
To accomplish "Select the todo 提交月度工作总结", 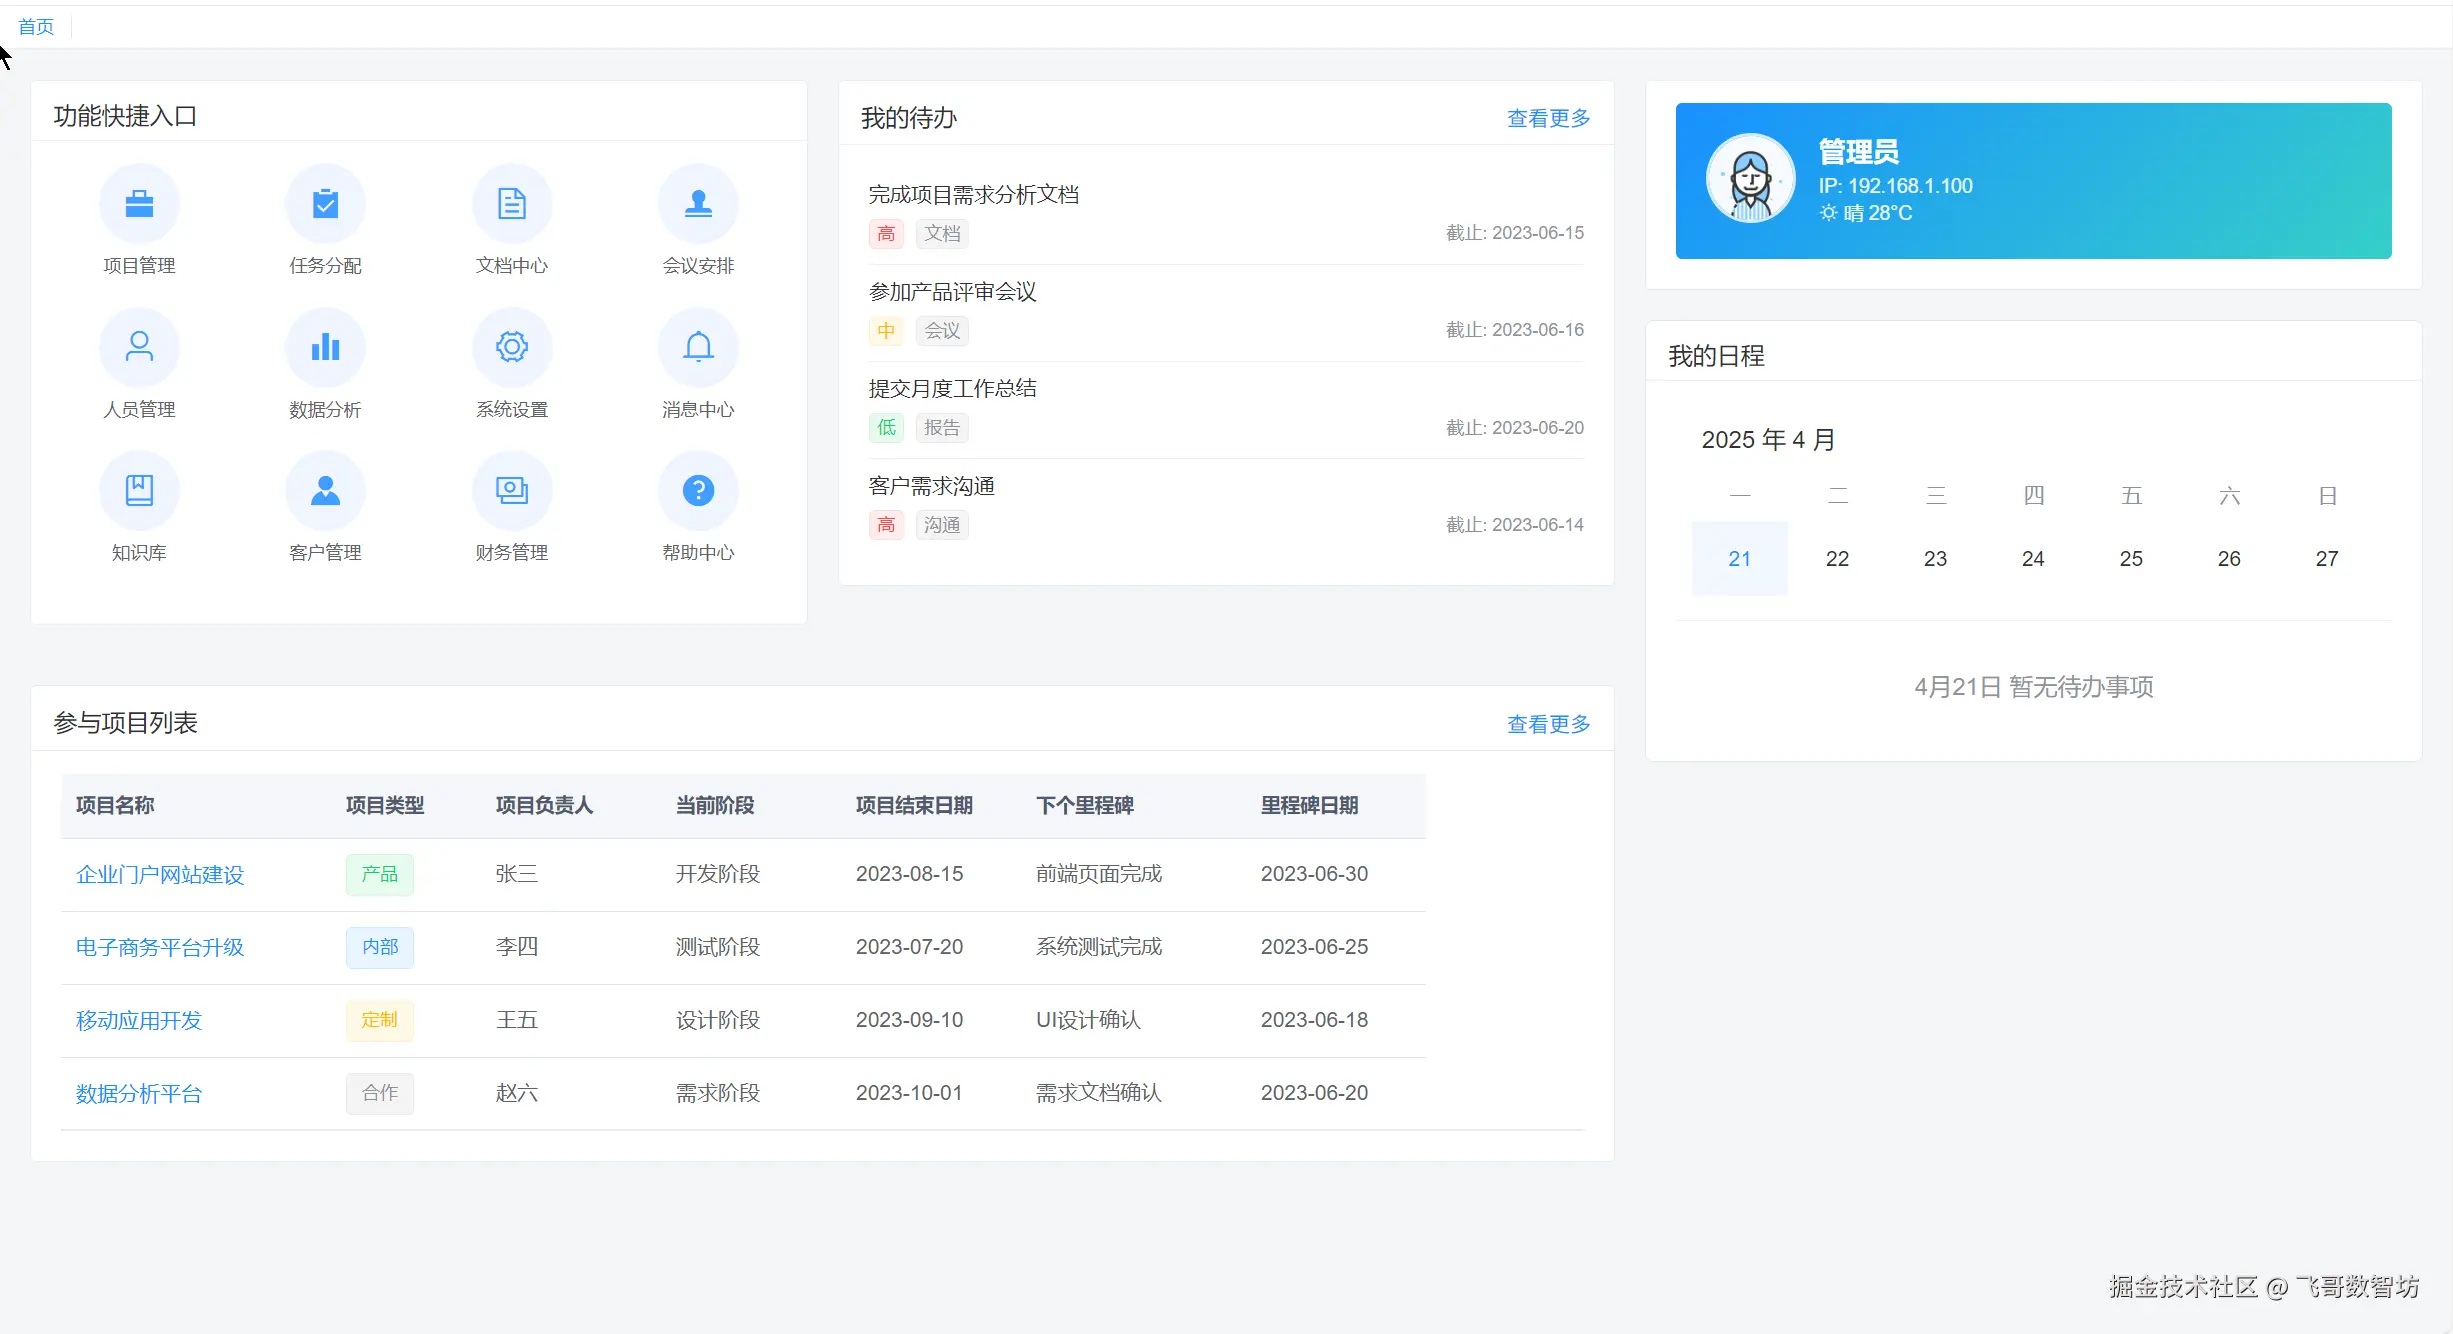I will coord(952,389).
